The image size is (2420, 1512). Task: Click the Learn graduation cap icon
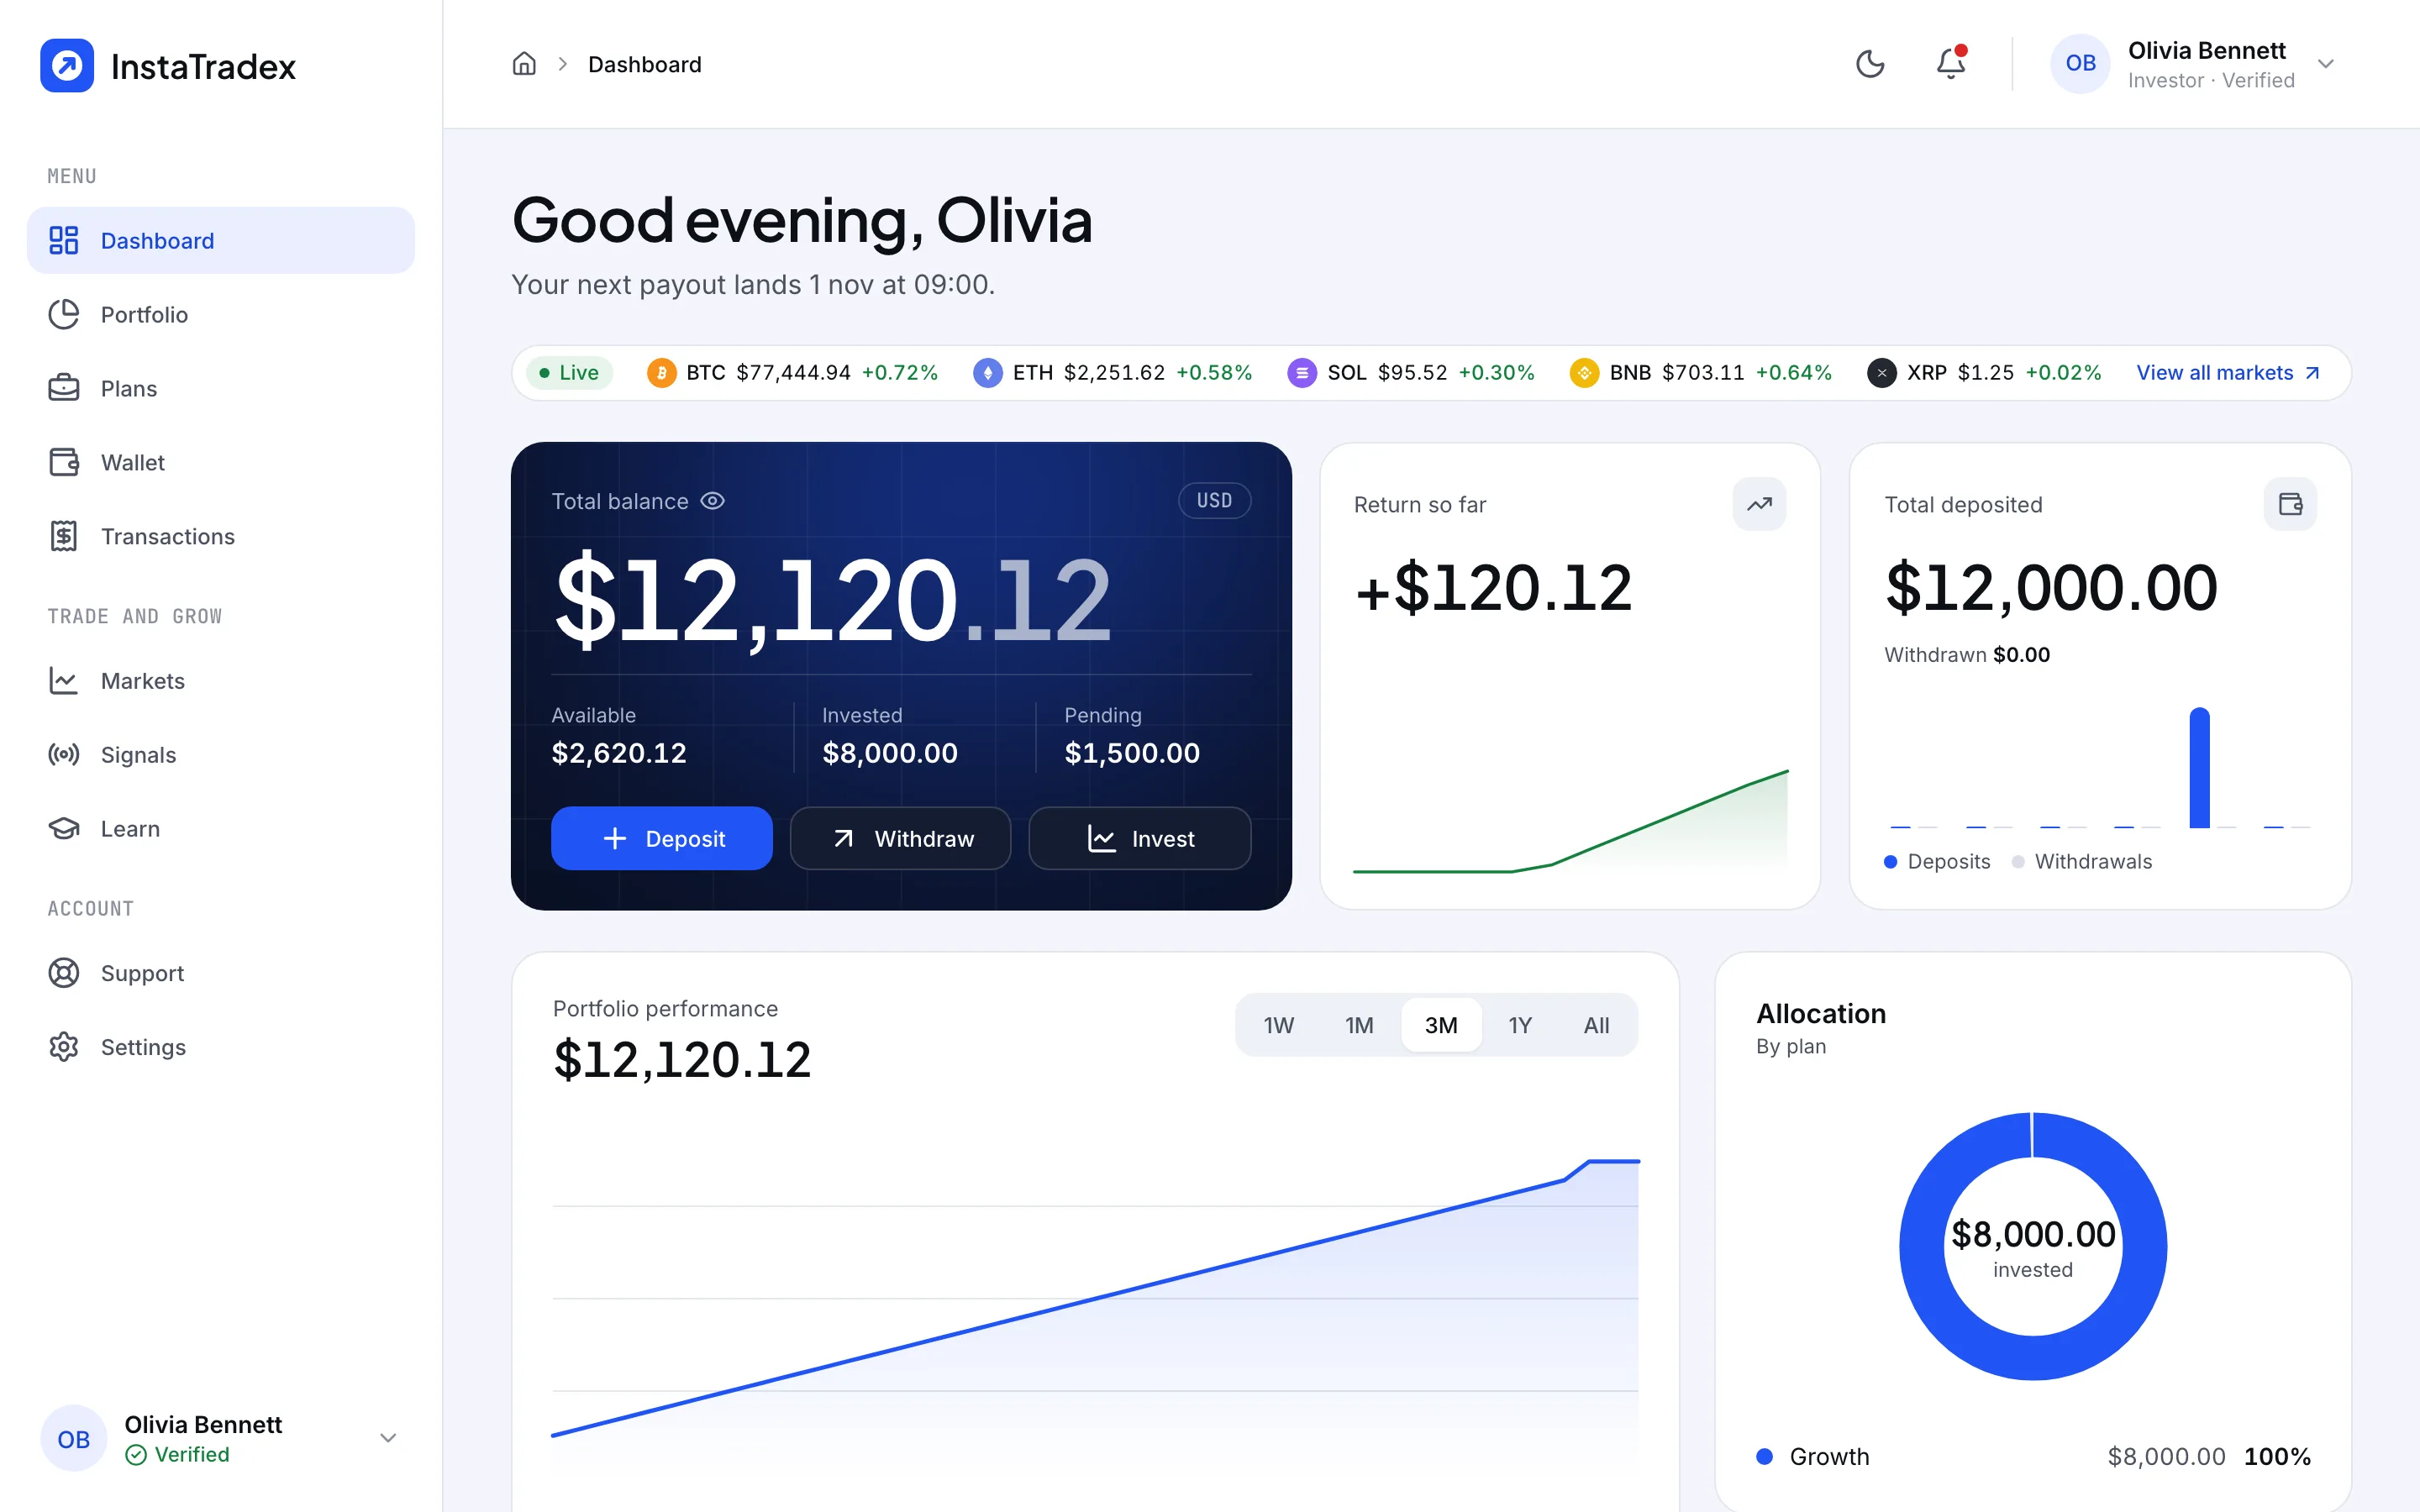click(x=64, y=829)
